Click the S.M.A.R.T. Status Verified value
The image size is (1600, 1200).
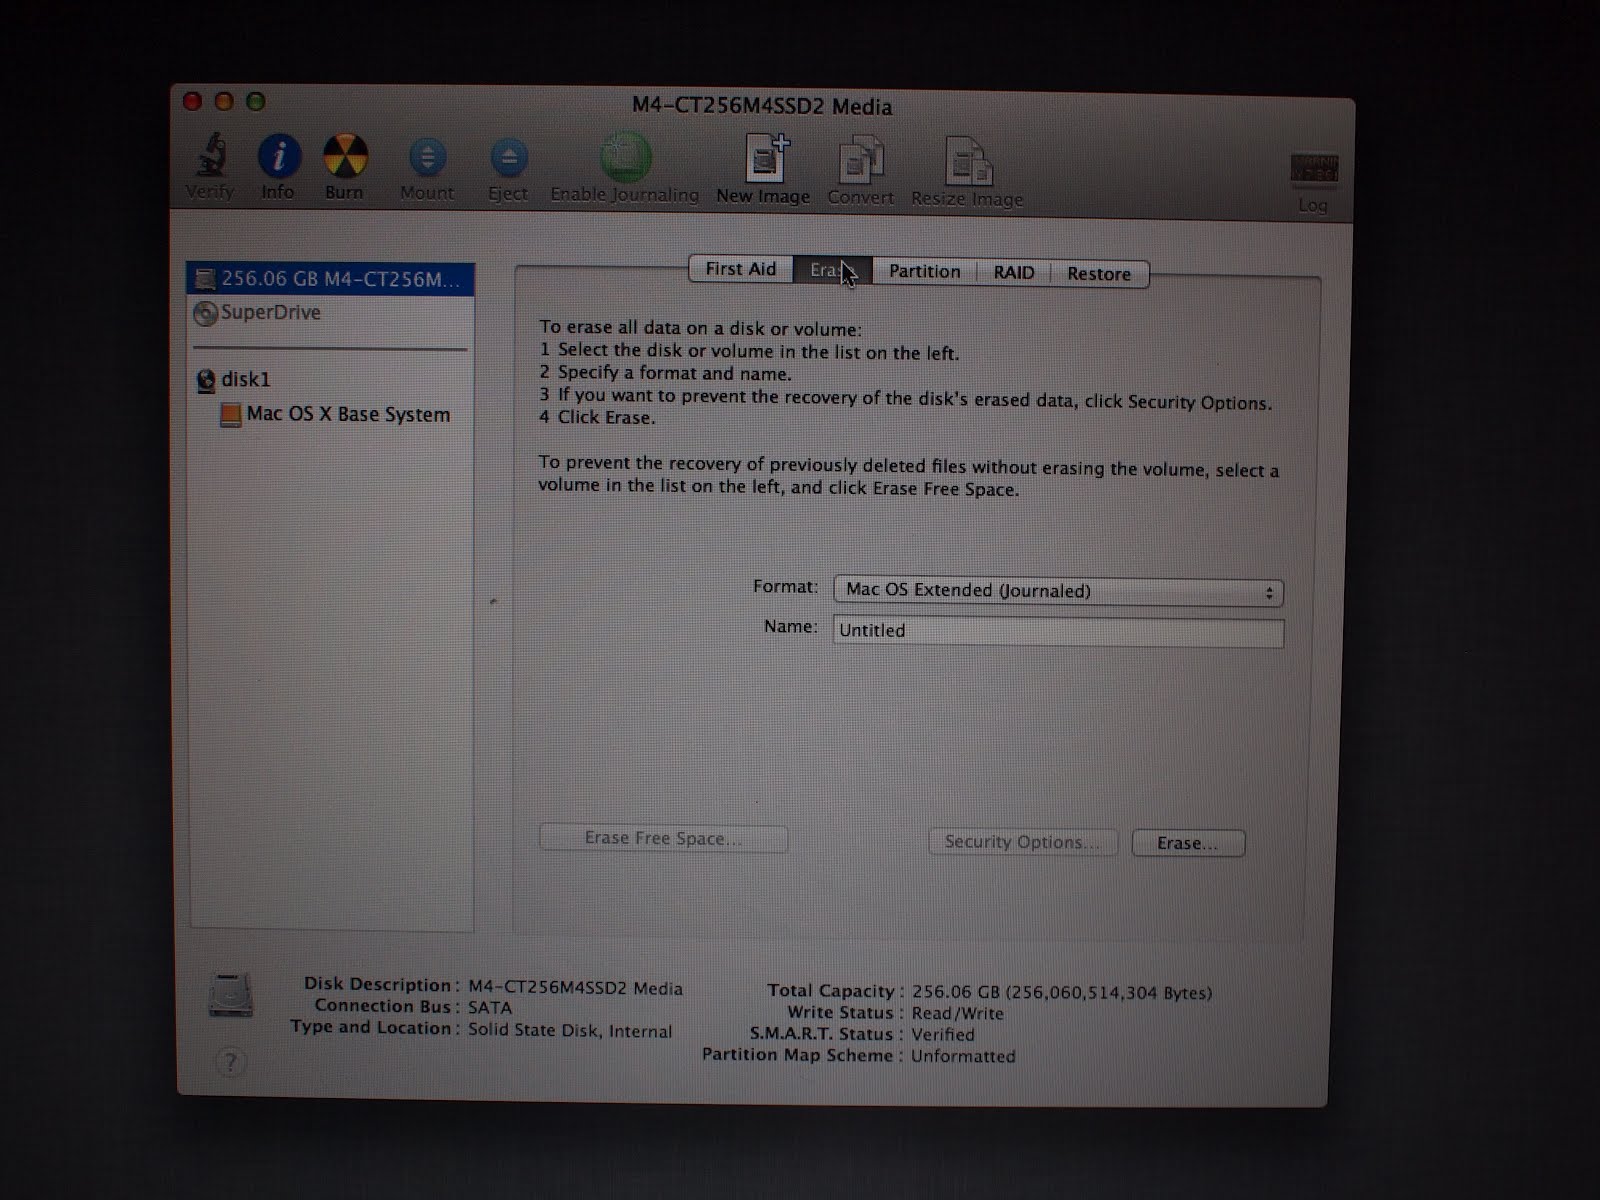[942, 1035]
